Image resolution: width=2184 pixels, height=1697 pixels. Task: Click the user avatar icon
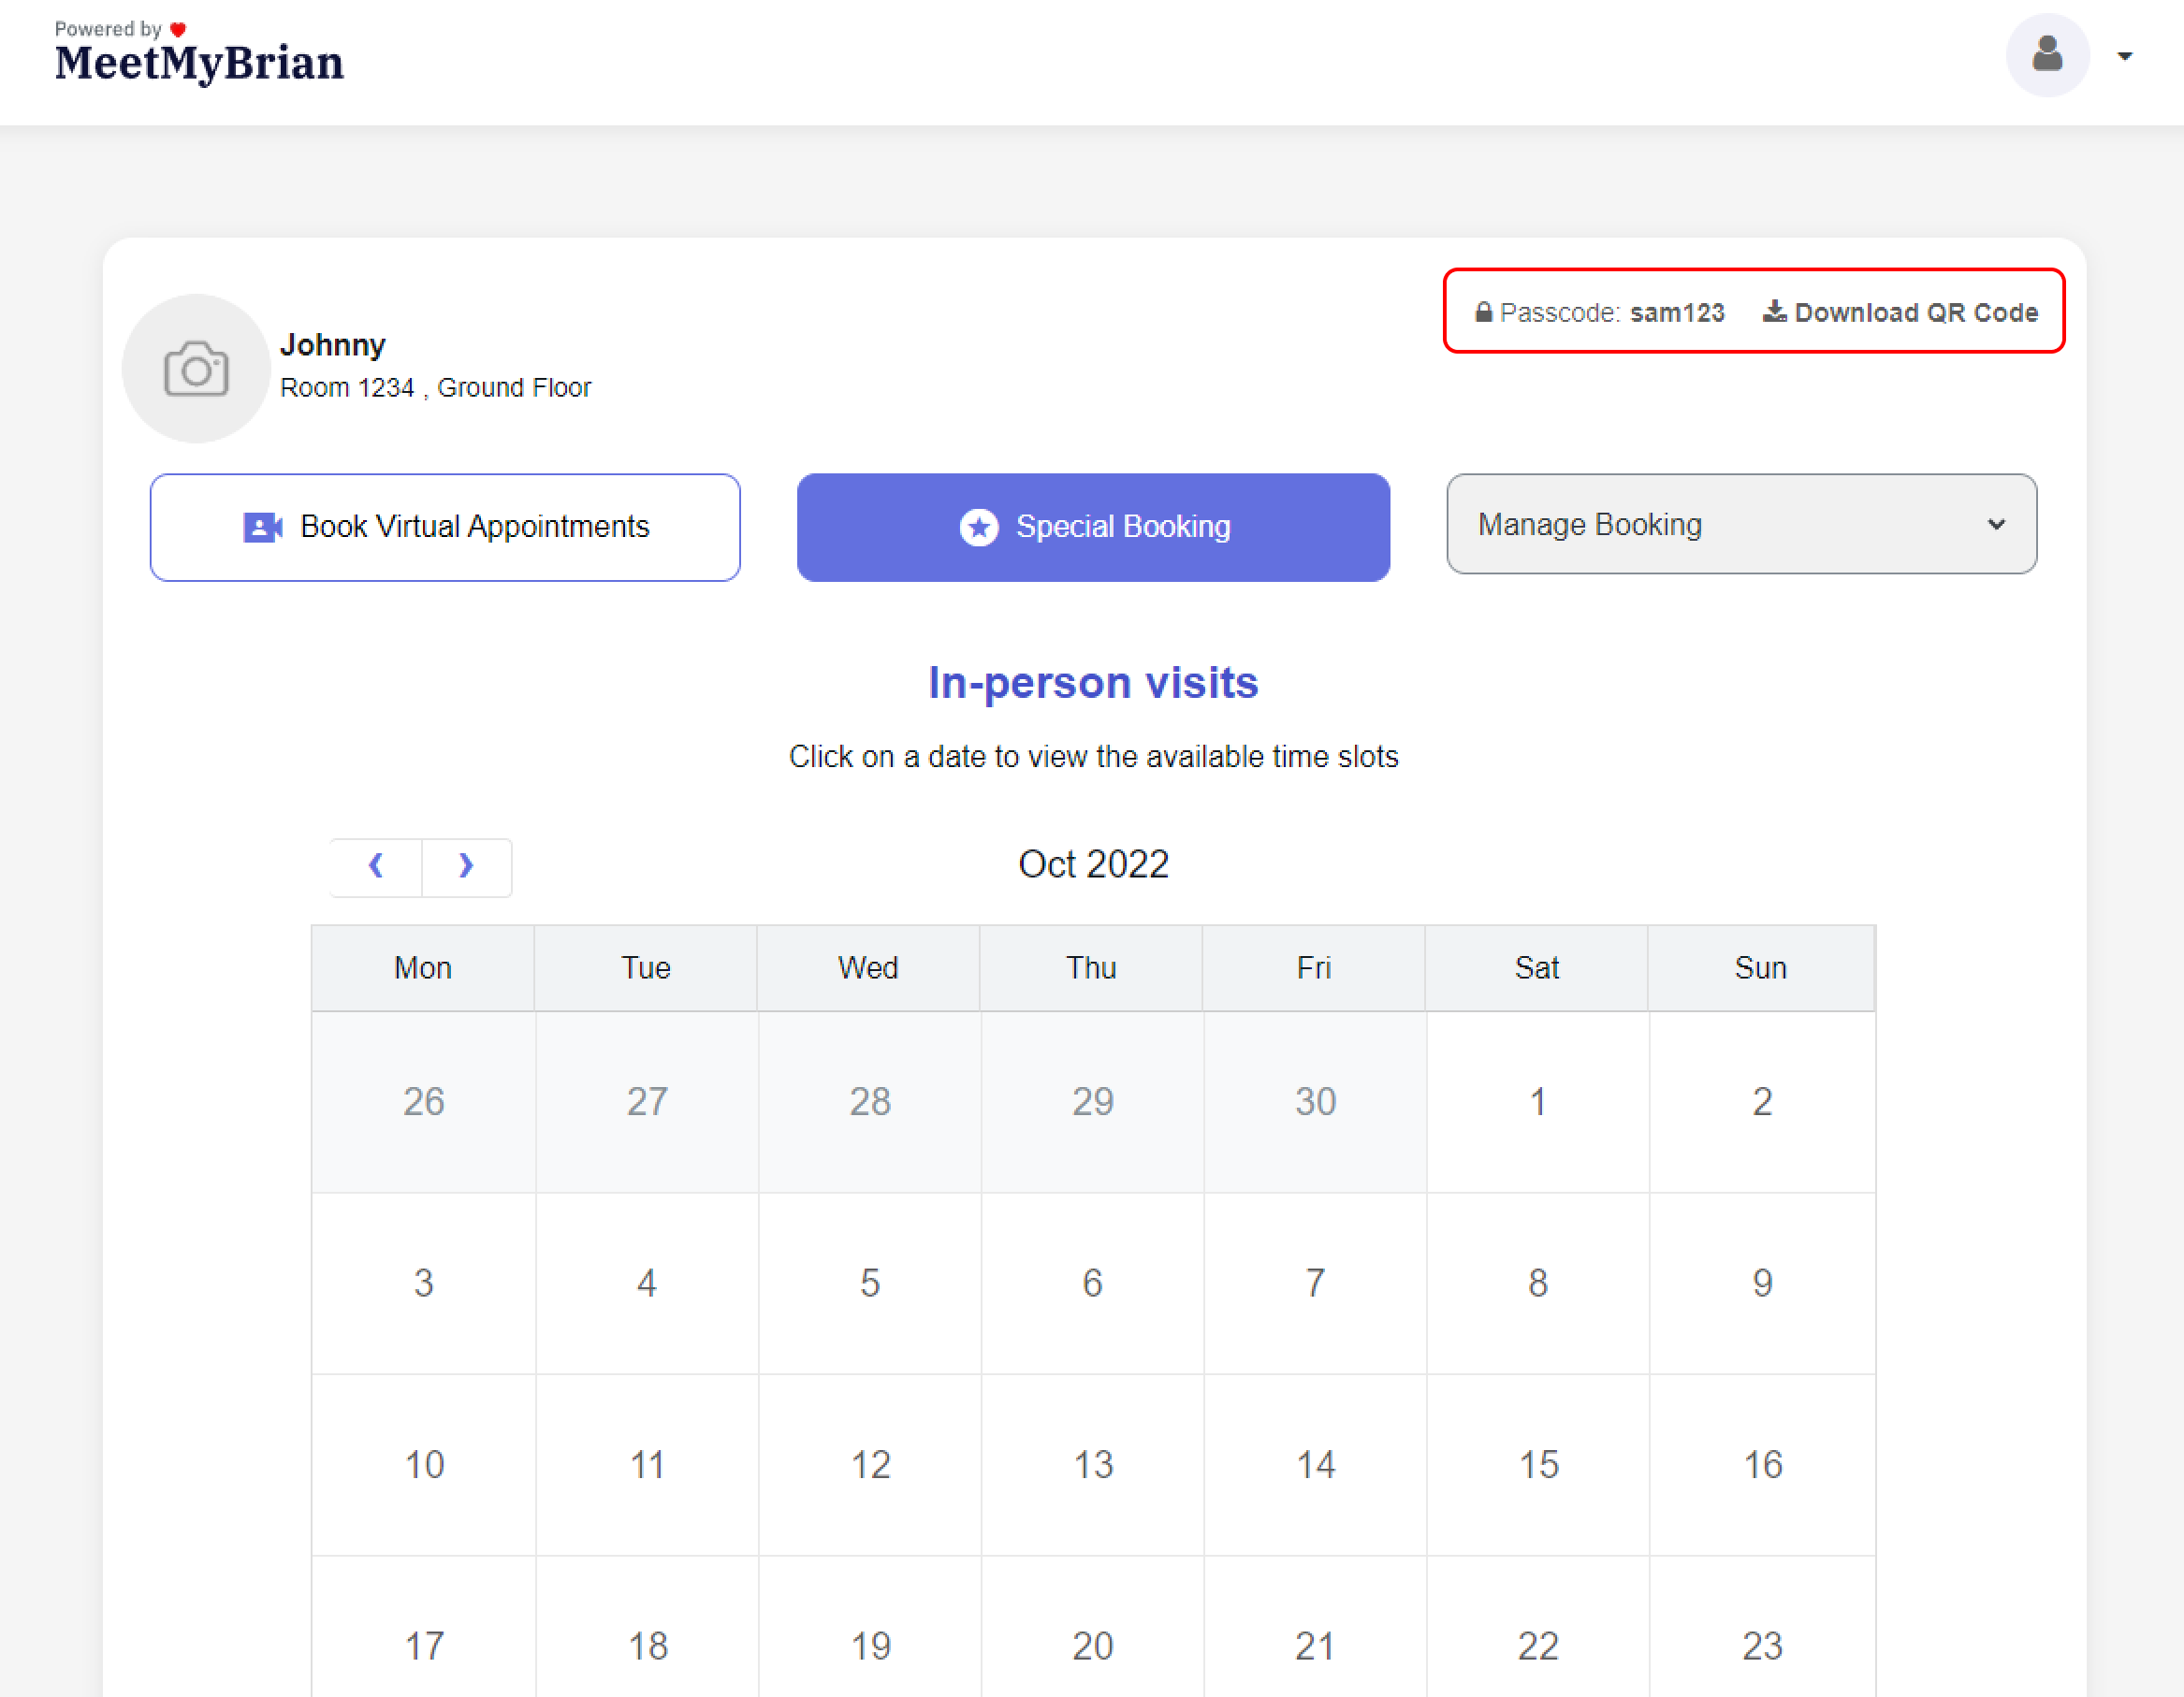pos(2047,55)
